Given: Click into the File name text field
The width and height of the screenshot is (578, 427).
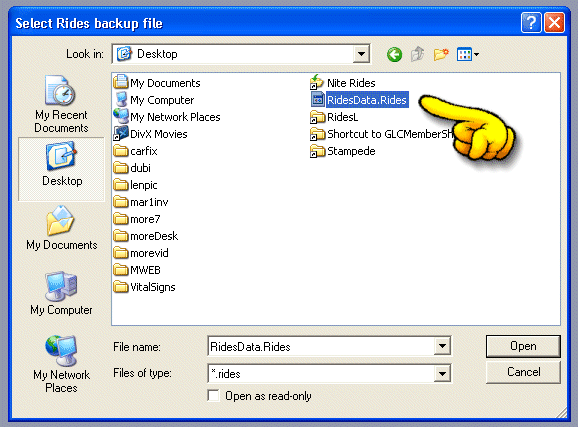Looking at the screenshot, I should coord(321,346).
